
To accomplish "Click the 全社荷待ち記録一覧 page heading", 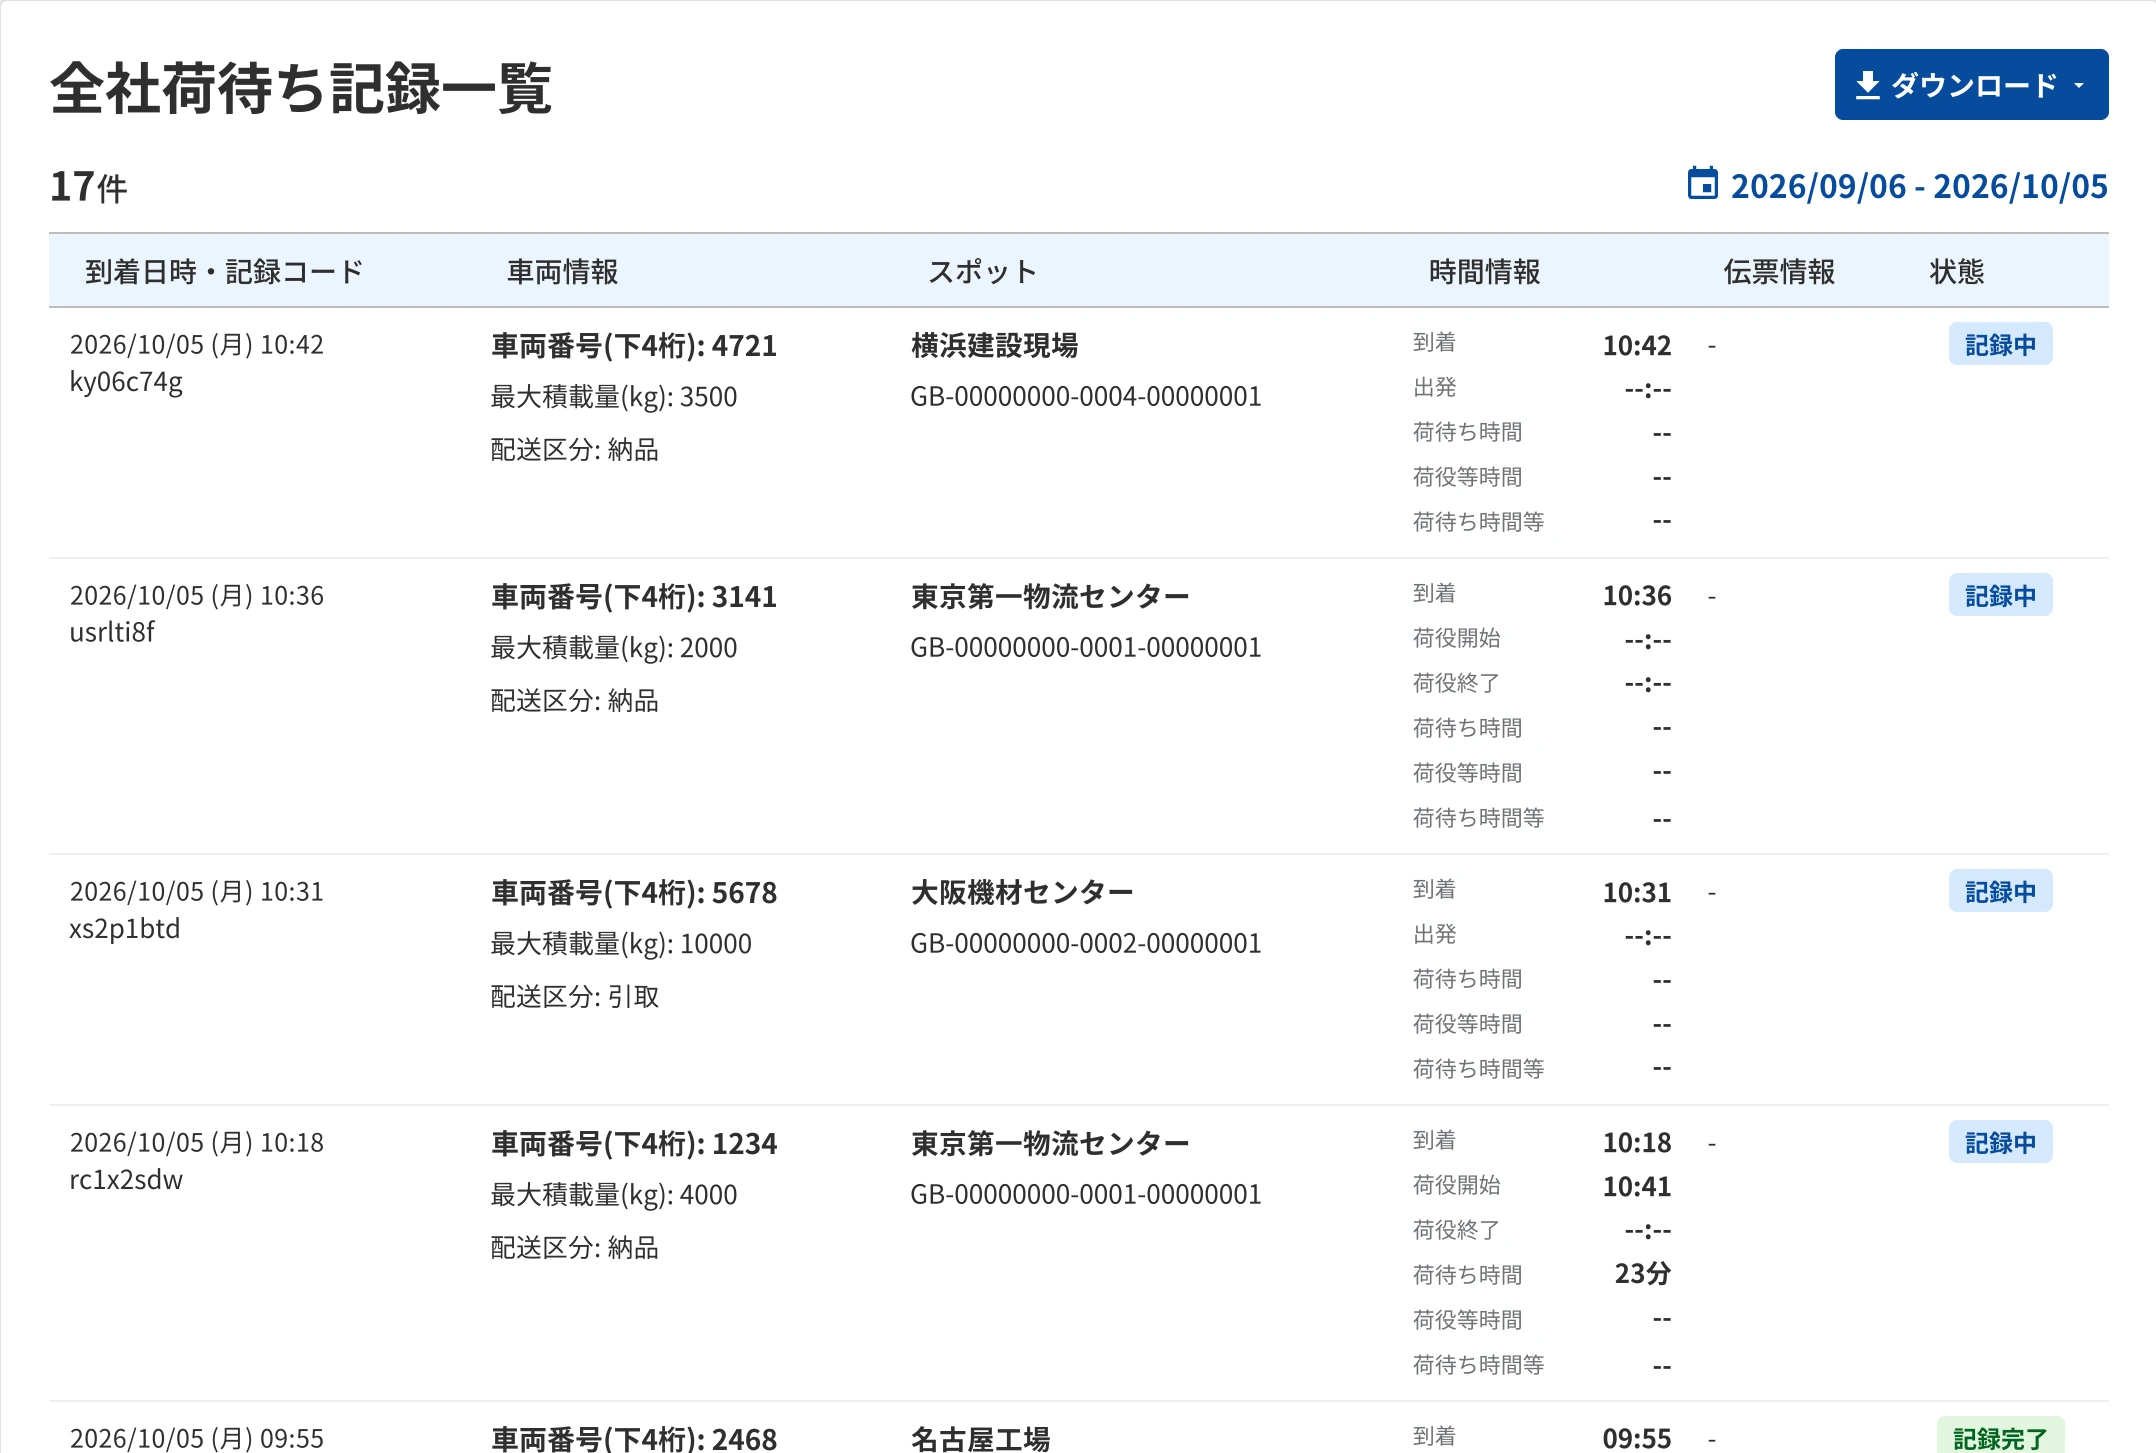I will coord(301,88).
